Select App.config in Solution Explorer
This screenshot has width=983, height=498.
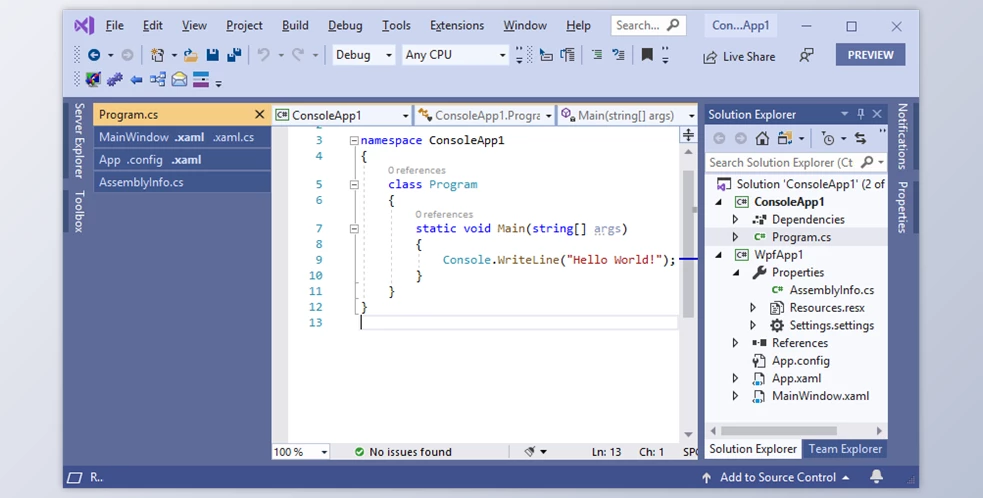pos(801,361)
